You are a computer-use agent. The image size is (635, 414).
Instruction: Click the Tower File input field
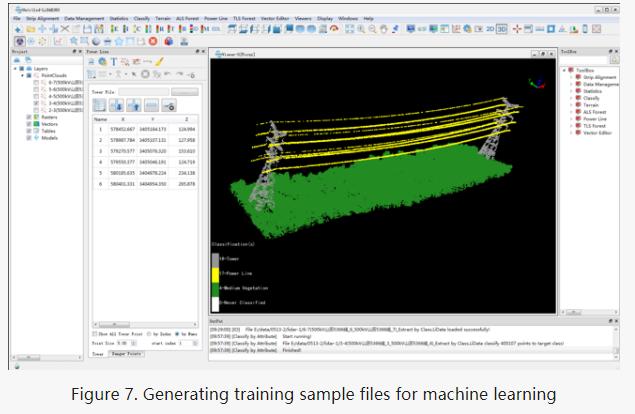point(144,92)
